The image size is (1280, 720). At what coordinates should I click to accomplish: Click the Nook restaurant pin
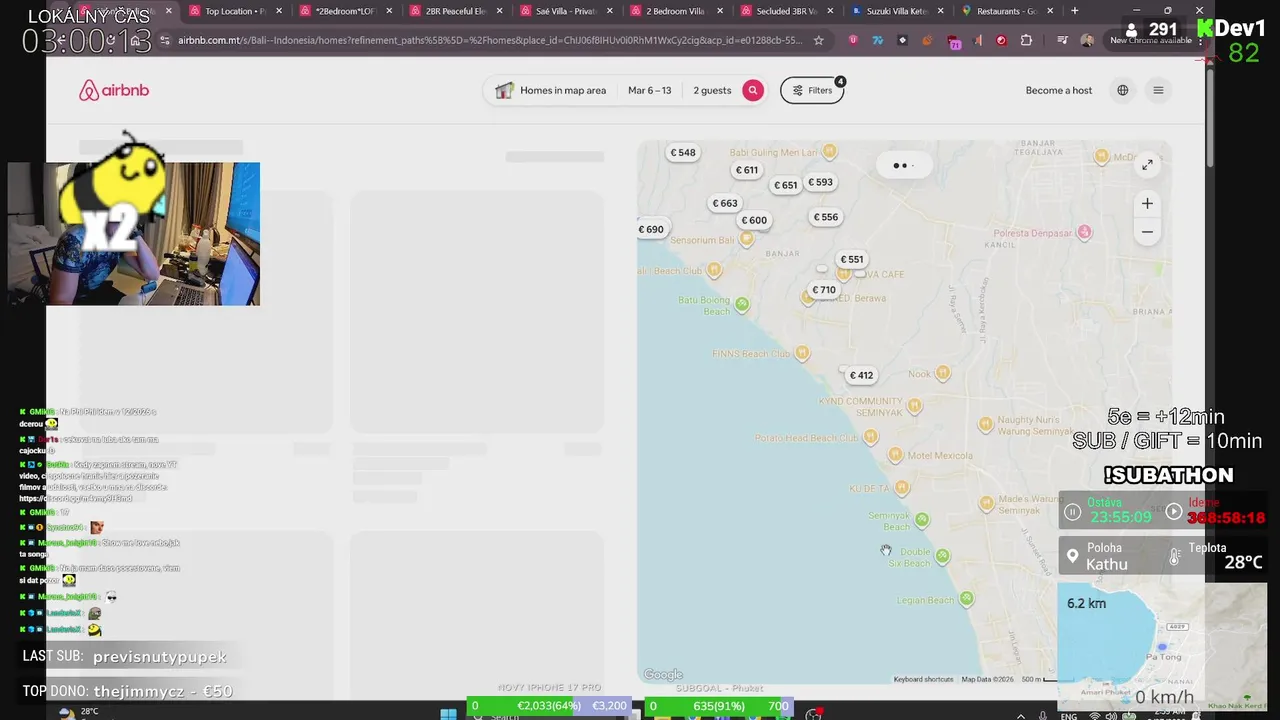[x=943, y=372]
